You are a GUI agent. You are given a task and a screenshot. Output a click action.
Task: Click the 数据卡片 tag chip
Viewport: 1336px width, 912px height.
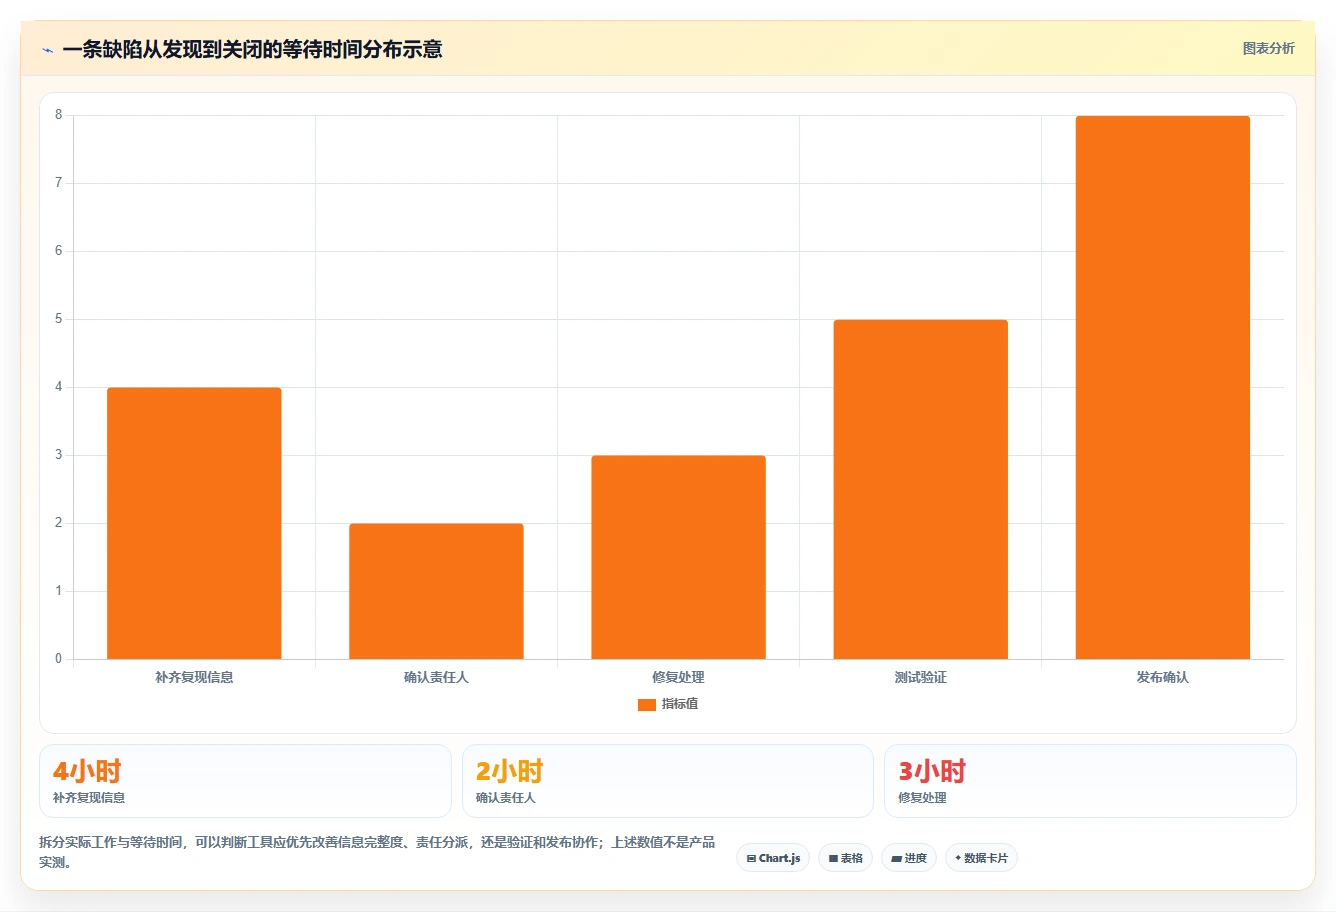pyautogui.click(x=981, y=858)
